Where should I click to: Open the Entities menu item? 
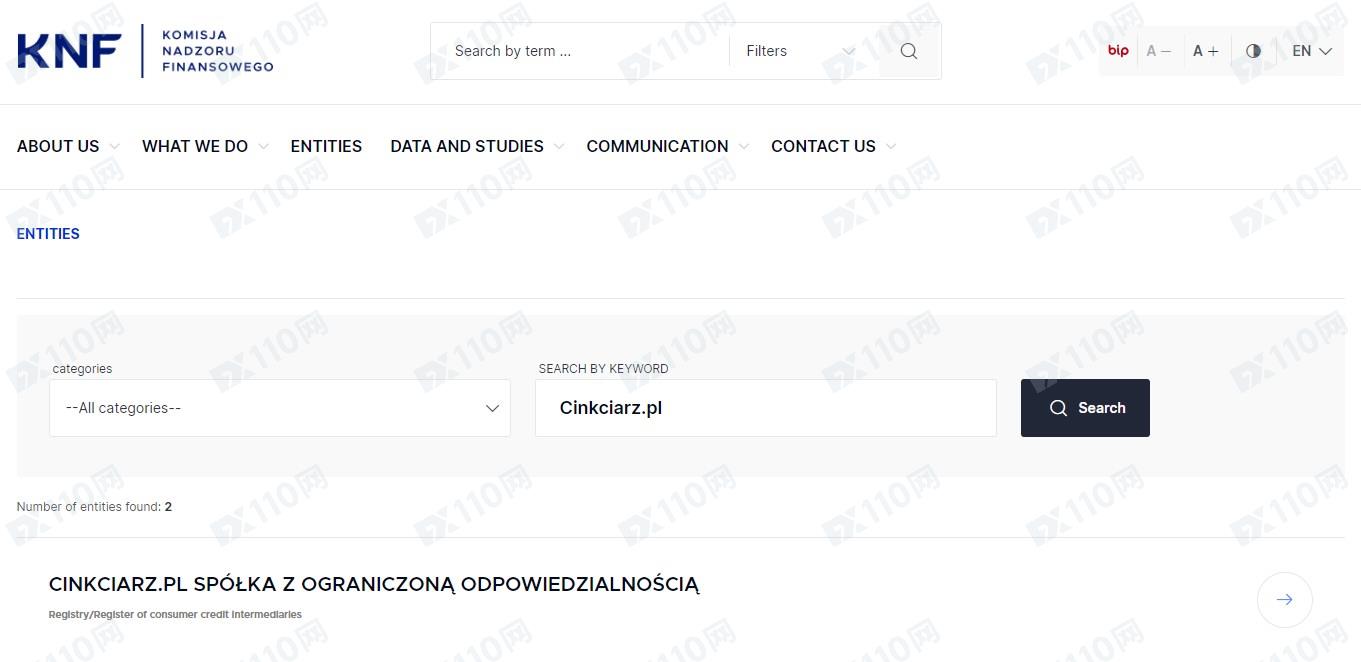tap(326, 146)
